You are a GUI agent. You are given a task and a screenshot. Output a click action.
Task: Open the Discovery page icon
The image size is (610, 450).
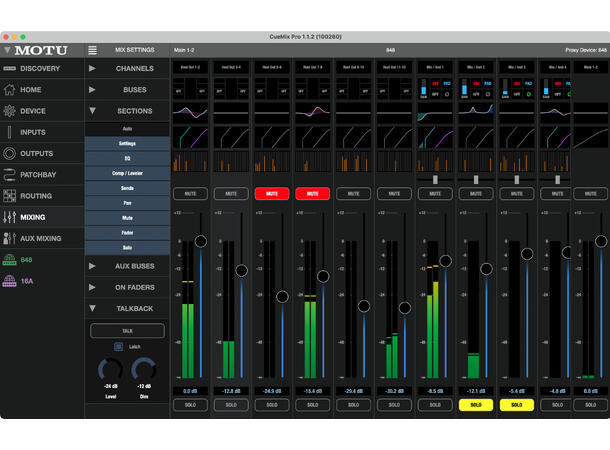[9, 69]
